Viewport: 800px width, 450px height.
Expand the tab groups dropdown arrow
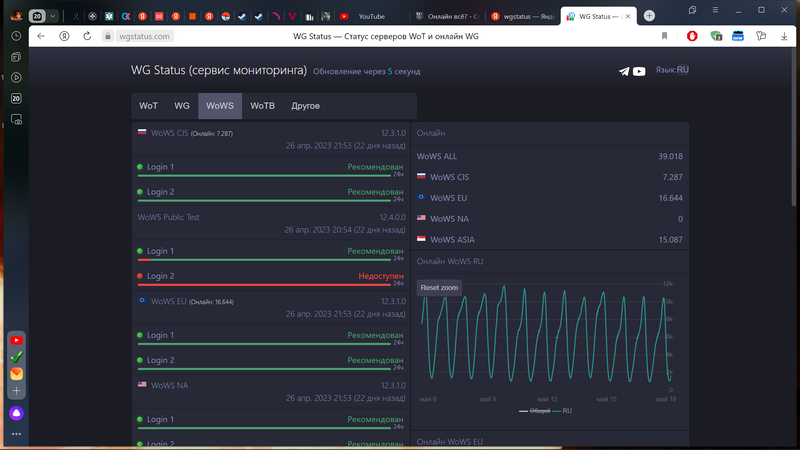(x=53, y=16)
